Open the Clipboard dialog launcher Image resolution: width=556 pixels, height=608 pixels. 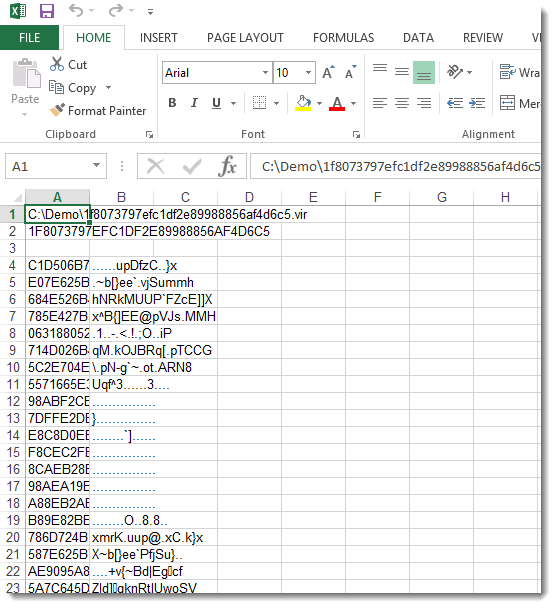[x=149, y=135]
